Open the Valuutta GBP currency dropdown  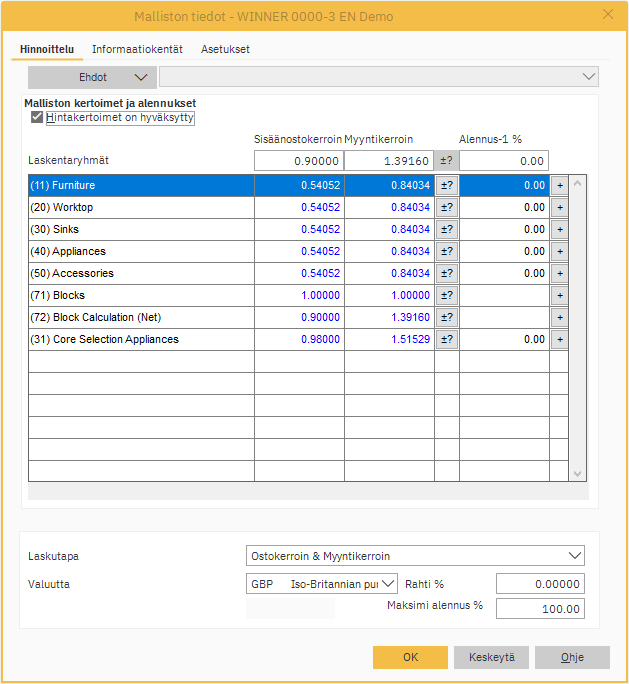321,584
